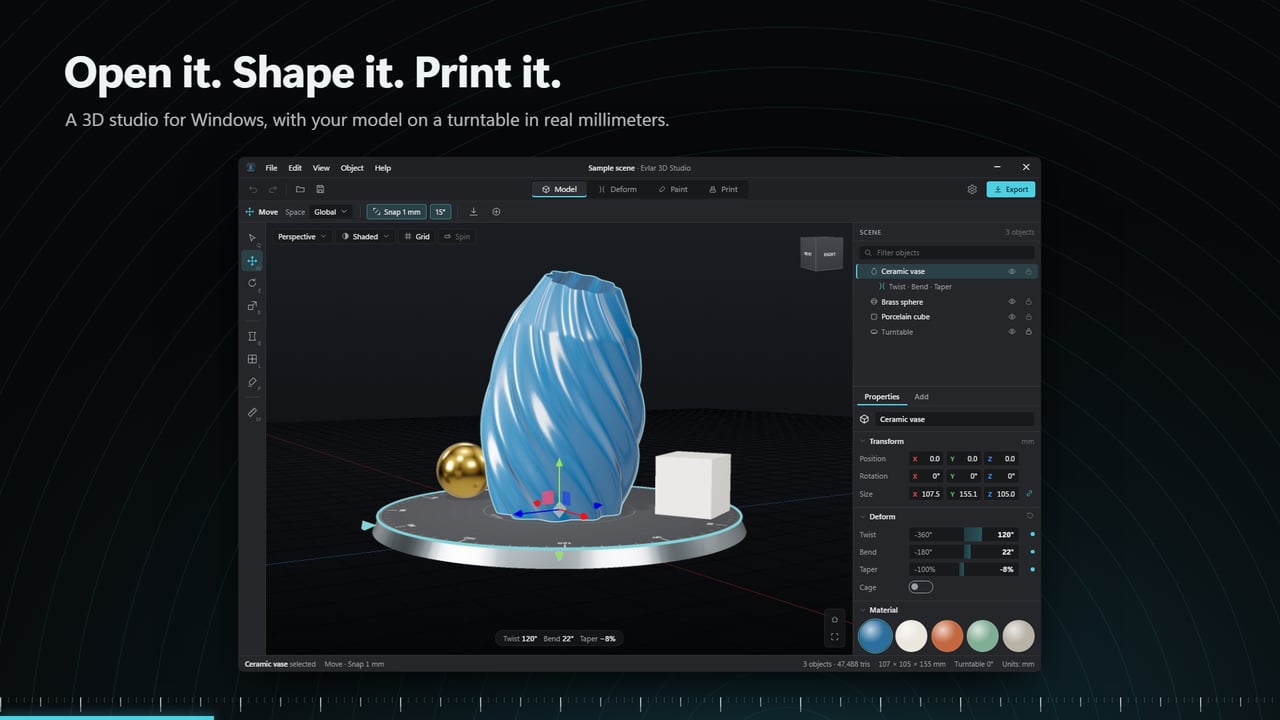This screenshot has height=720, width=1280.
Task: Click the home view button in viewport
Action: [x=835, y=619]
